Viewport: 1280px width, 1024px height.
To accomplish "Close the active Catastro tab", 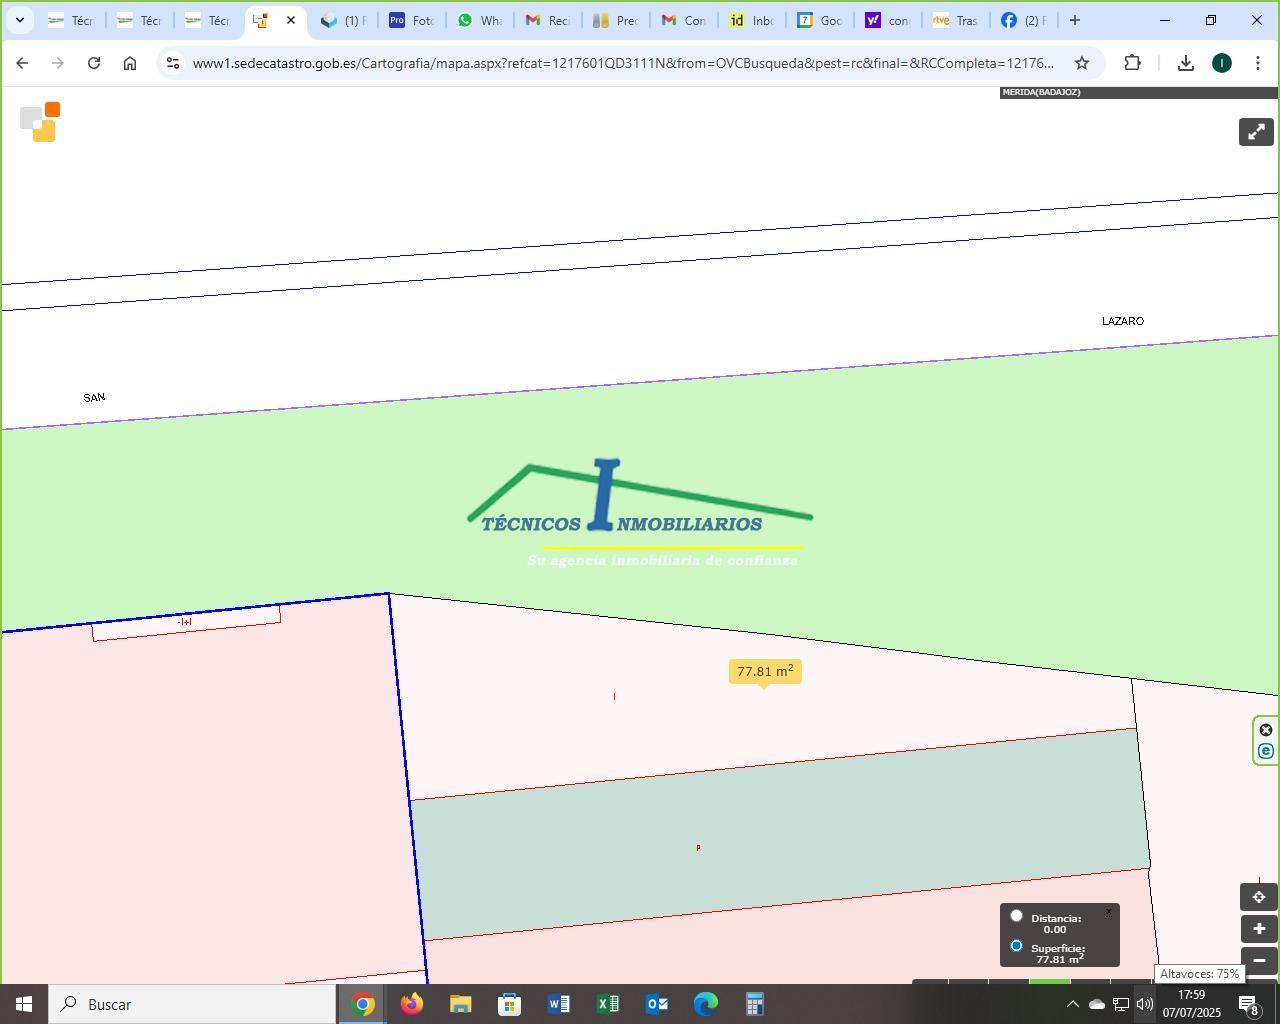I will point(291,20).
